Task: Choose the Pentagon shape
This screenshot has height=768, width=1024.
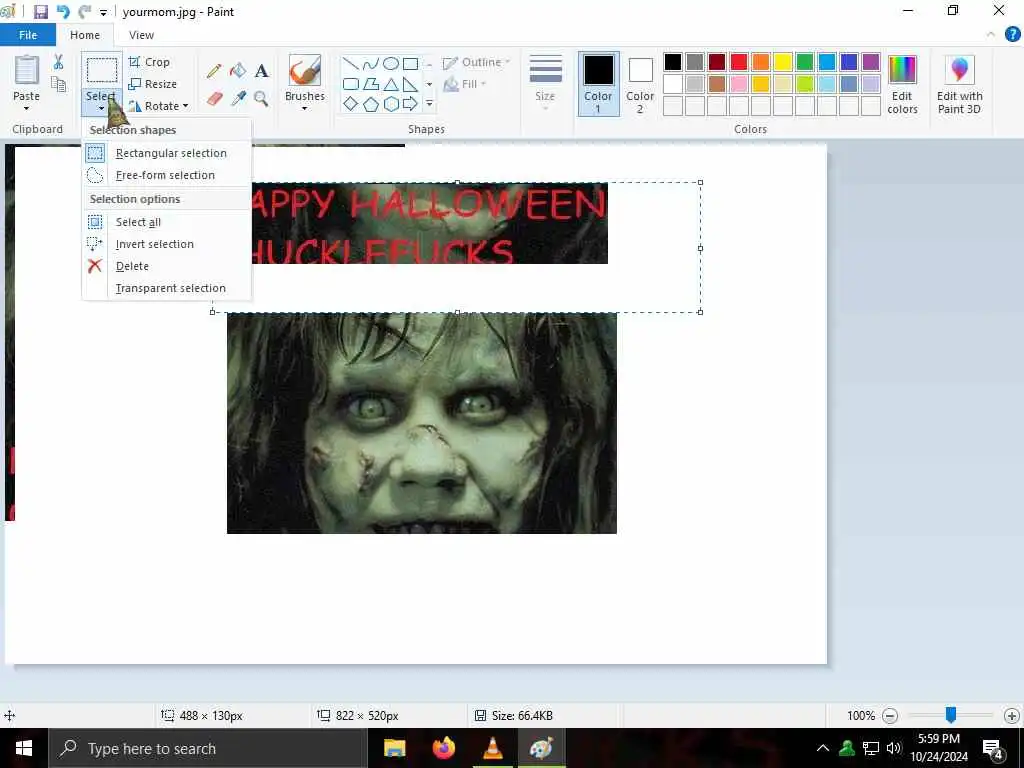Action: (x=371, y=104)
